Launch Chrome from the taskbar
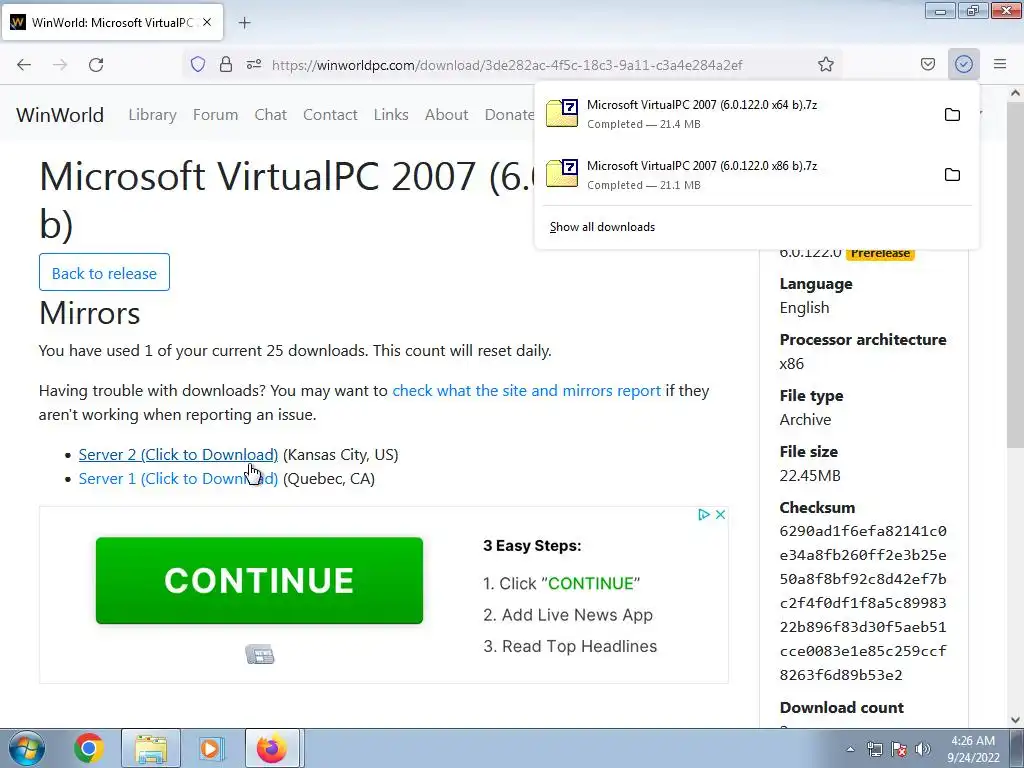Image resolution: width=1024 pixels, height=768 pixels. coord(89,748)
